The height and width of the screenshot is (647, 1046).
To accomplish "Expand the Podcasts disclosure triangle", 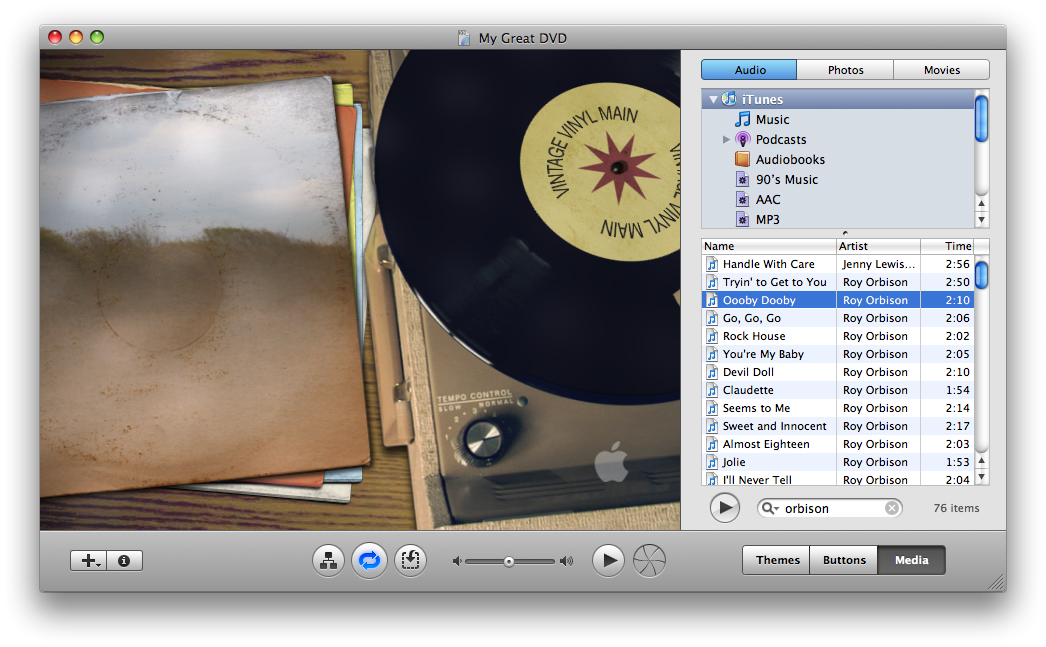I will click(726, 139).
